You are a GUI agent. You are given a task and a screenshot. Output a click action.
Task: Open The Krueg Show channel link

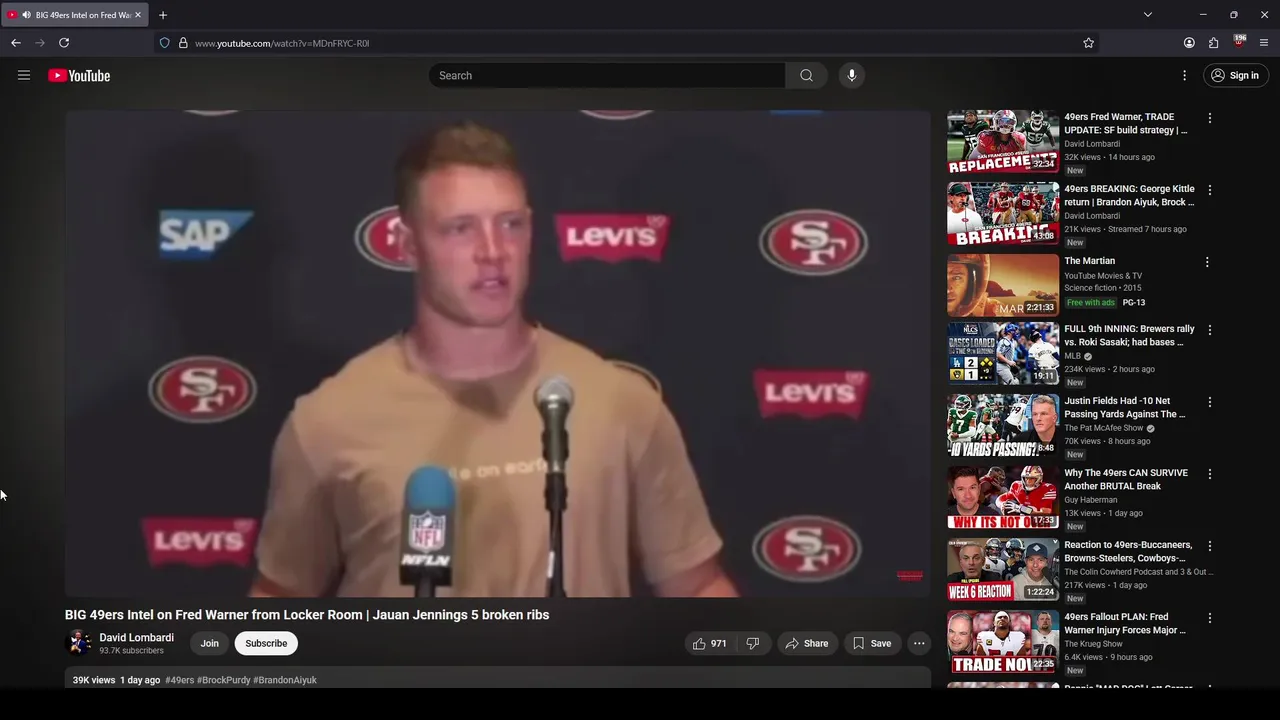(x=1093, y=644)
